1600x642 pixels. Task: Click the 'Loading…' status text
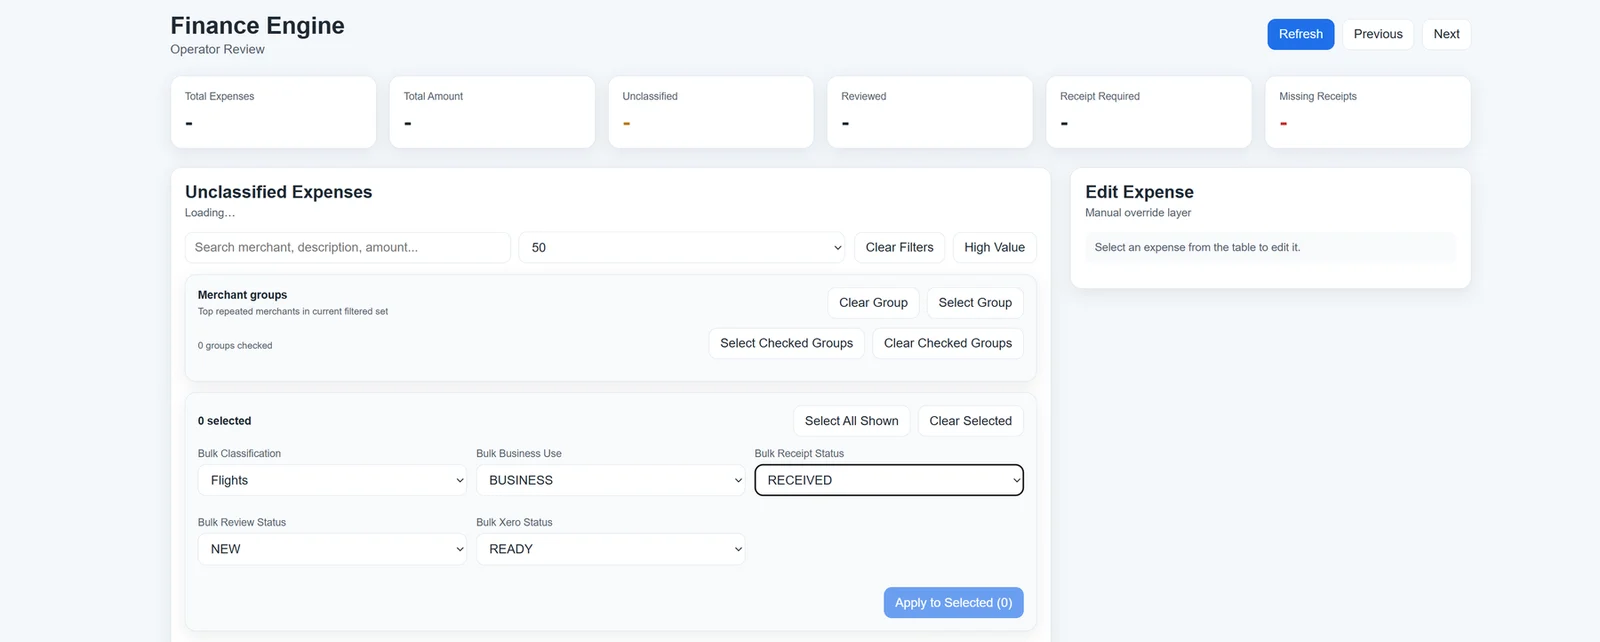point(210,213)
